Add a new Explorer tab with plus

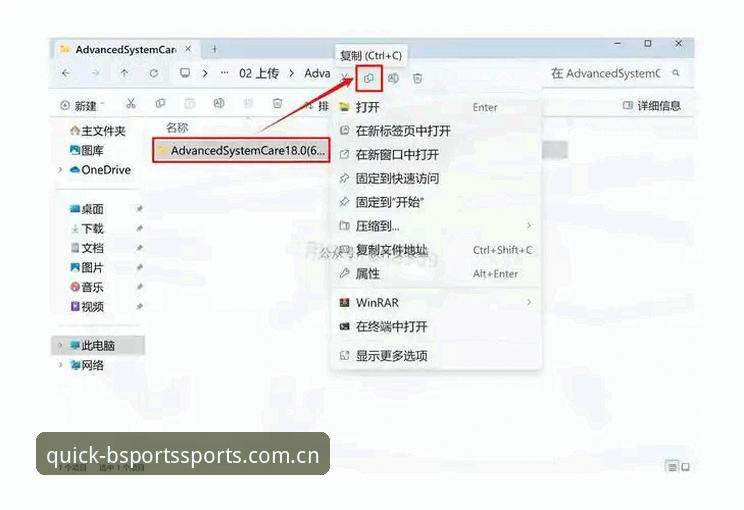pyautogui.click(x=214, y=49)
